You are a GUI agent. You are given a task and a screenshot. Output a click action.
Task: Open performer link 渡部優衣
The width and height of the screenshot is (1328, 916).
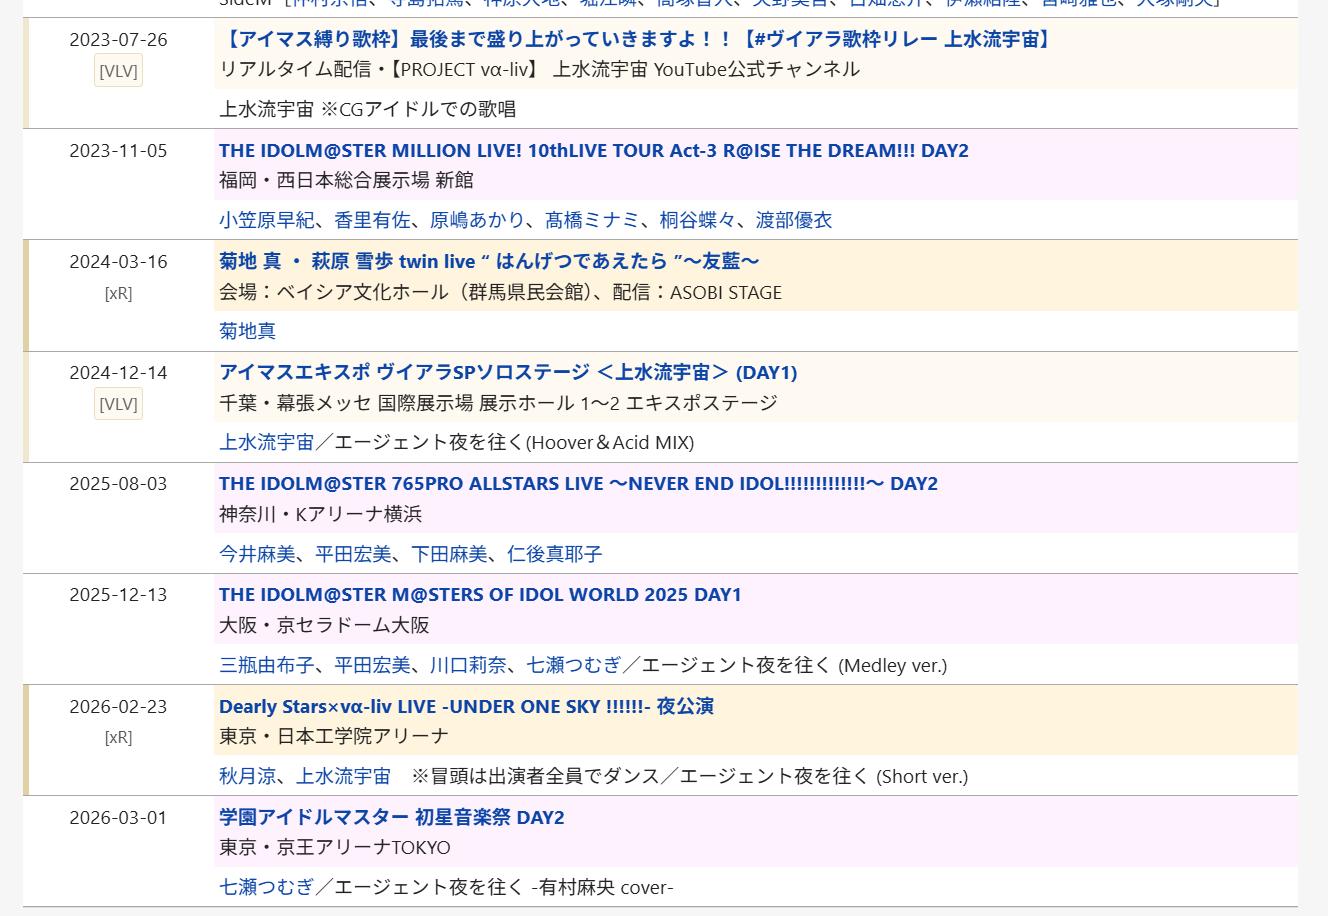pyautogui.click(x=794, y=220)
